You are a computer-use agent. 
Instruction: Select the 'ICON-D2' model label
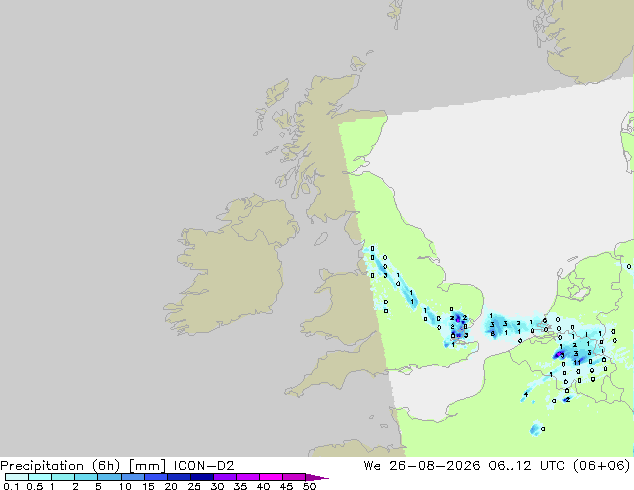click(204, 465)
